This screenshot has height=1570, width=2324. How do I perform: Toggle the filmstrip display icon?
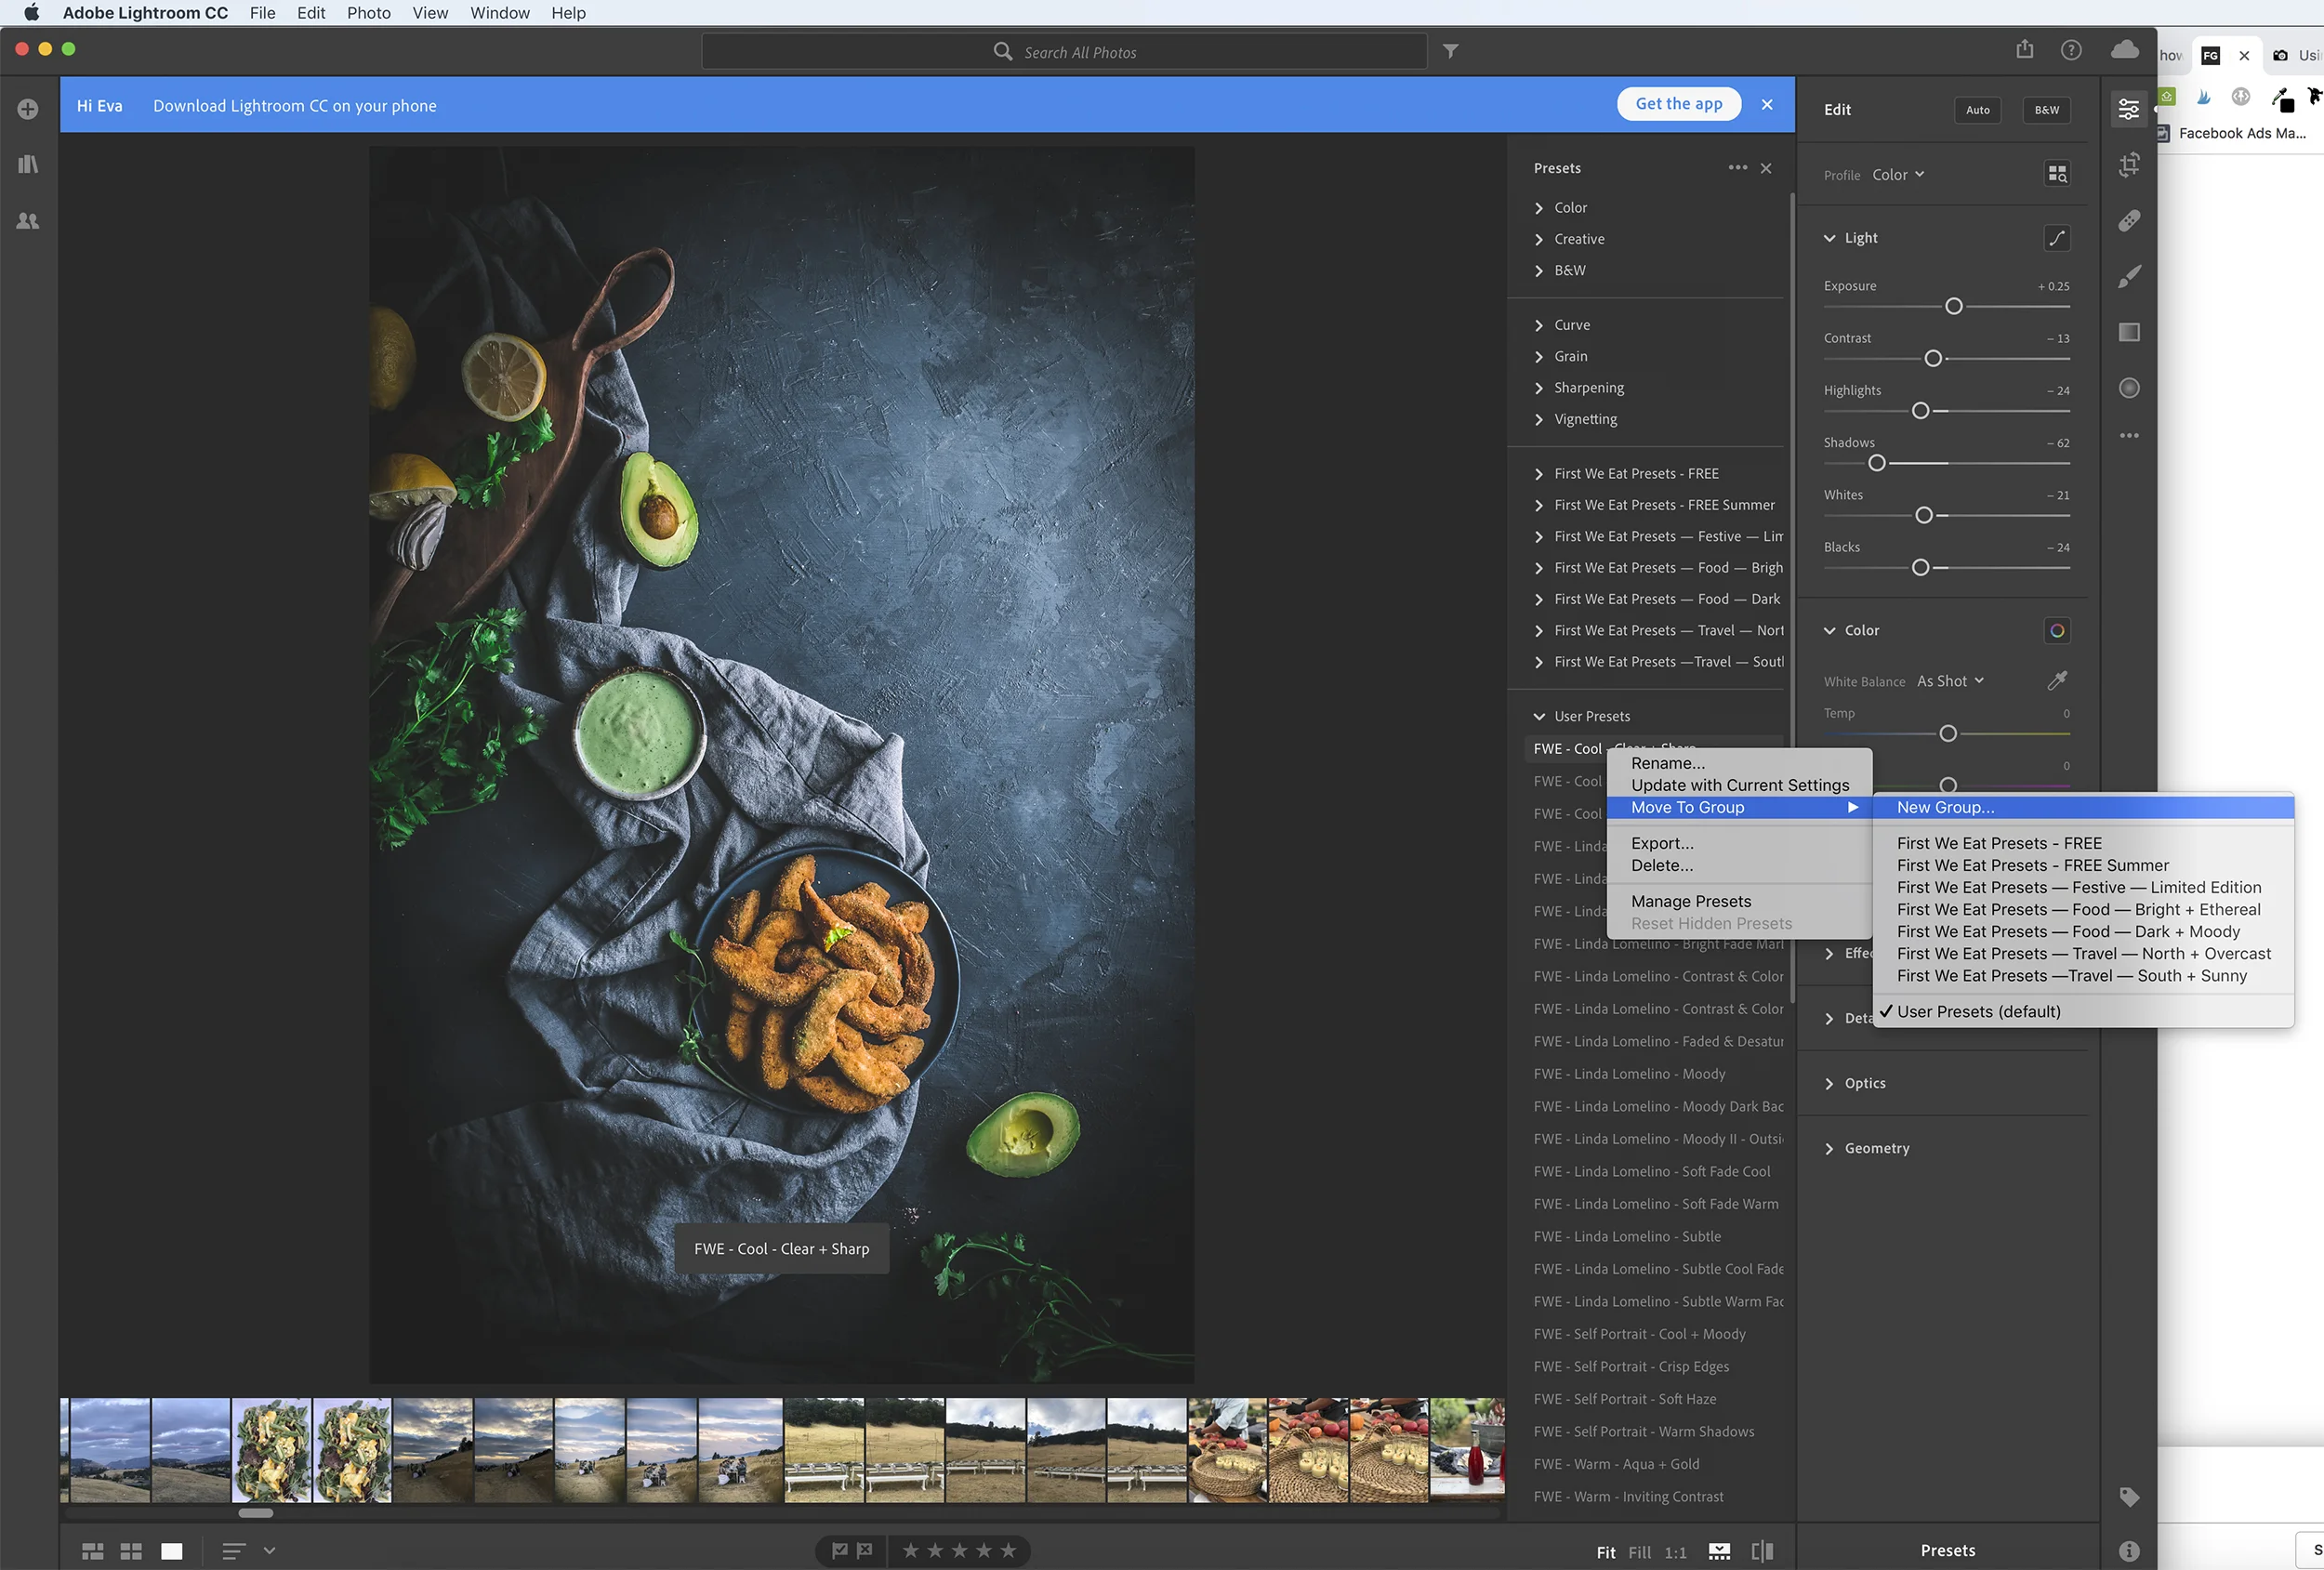point(1719,1552)
